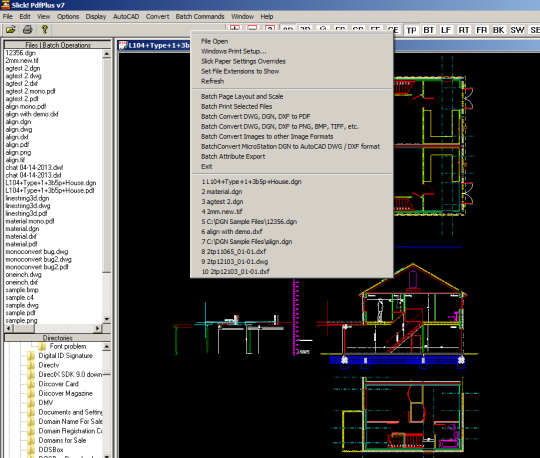Open recent file 10 2tp12103_01-01.dxf
This screenshot has height=458, width=540.
235,271
